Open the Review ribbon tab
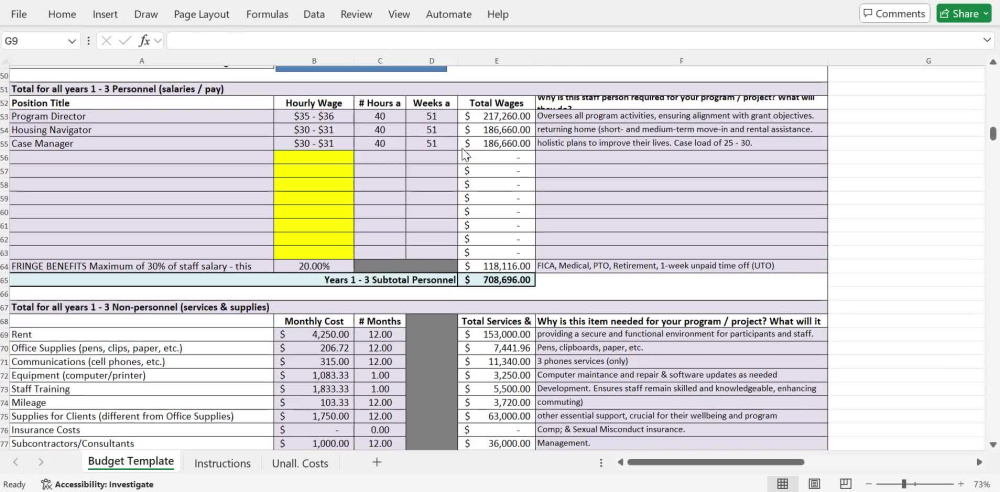 (357, 14)
